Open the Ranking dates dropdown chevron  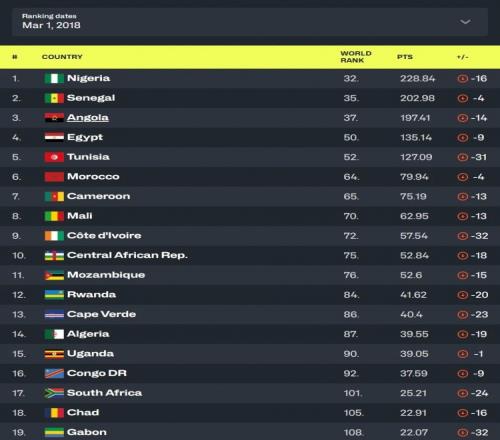point(465,22)
